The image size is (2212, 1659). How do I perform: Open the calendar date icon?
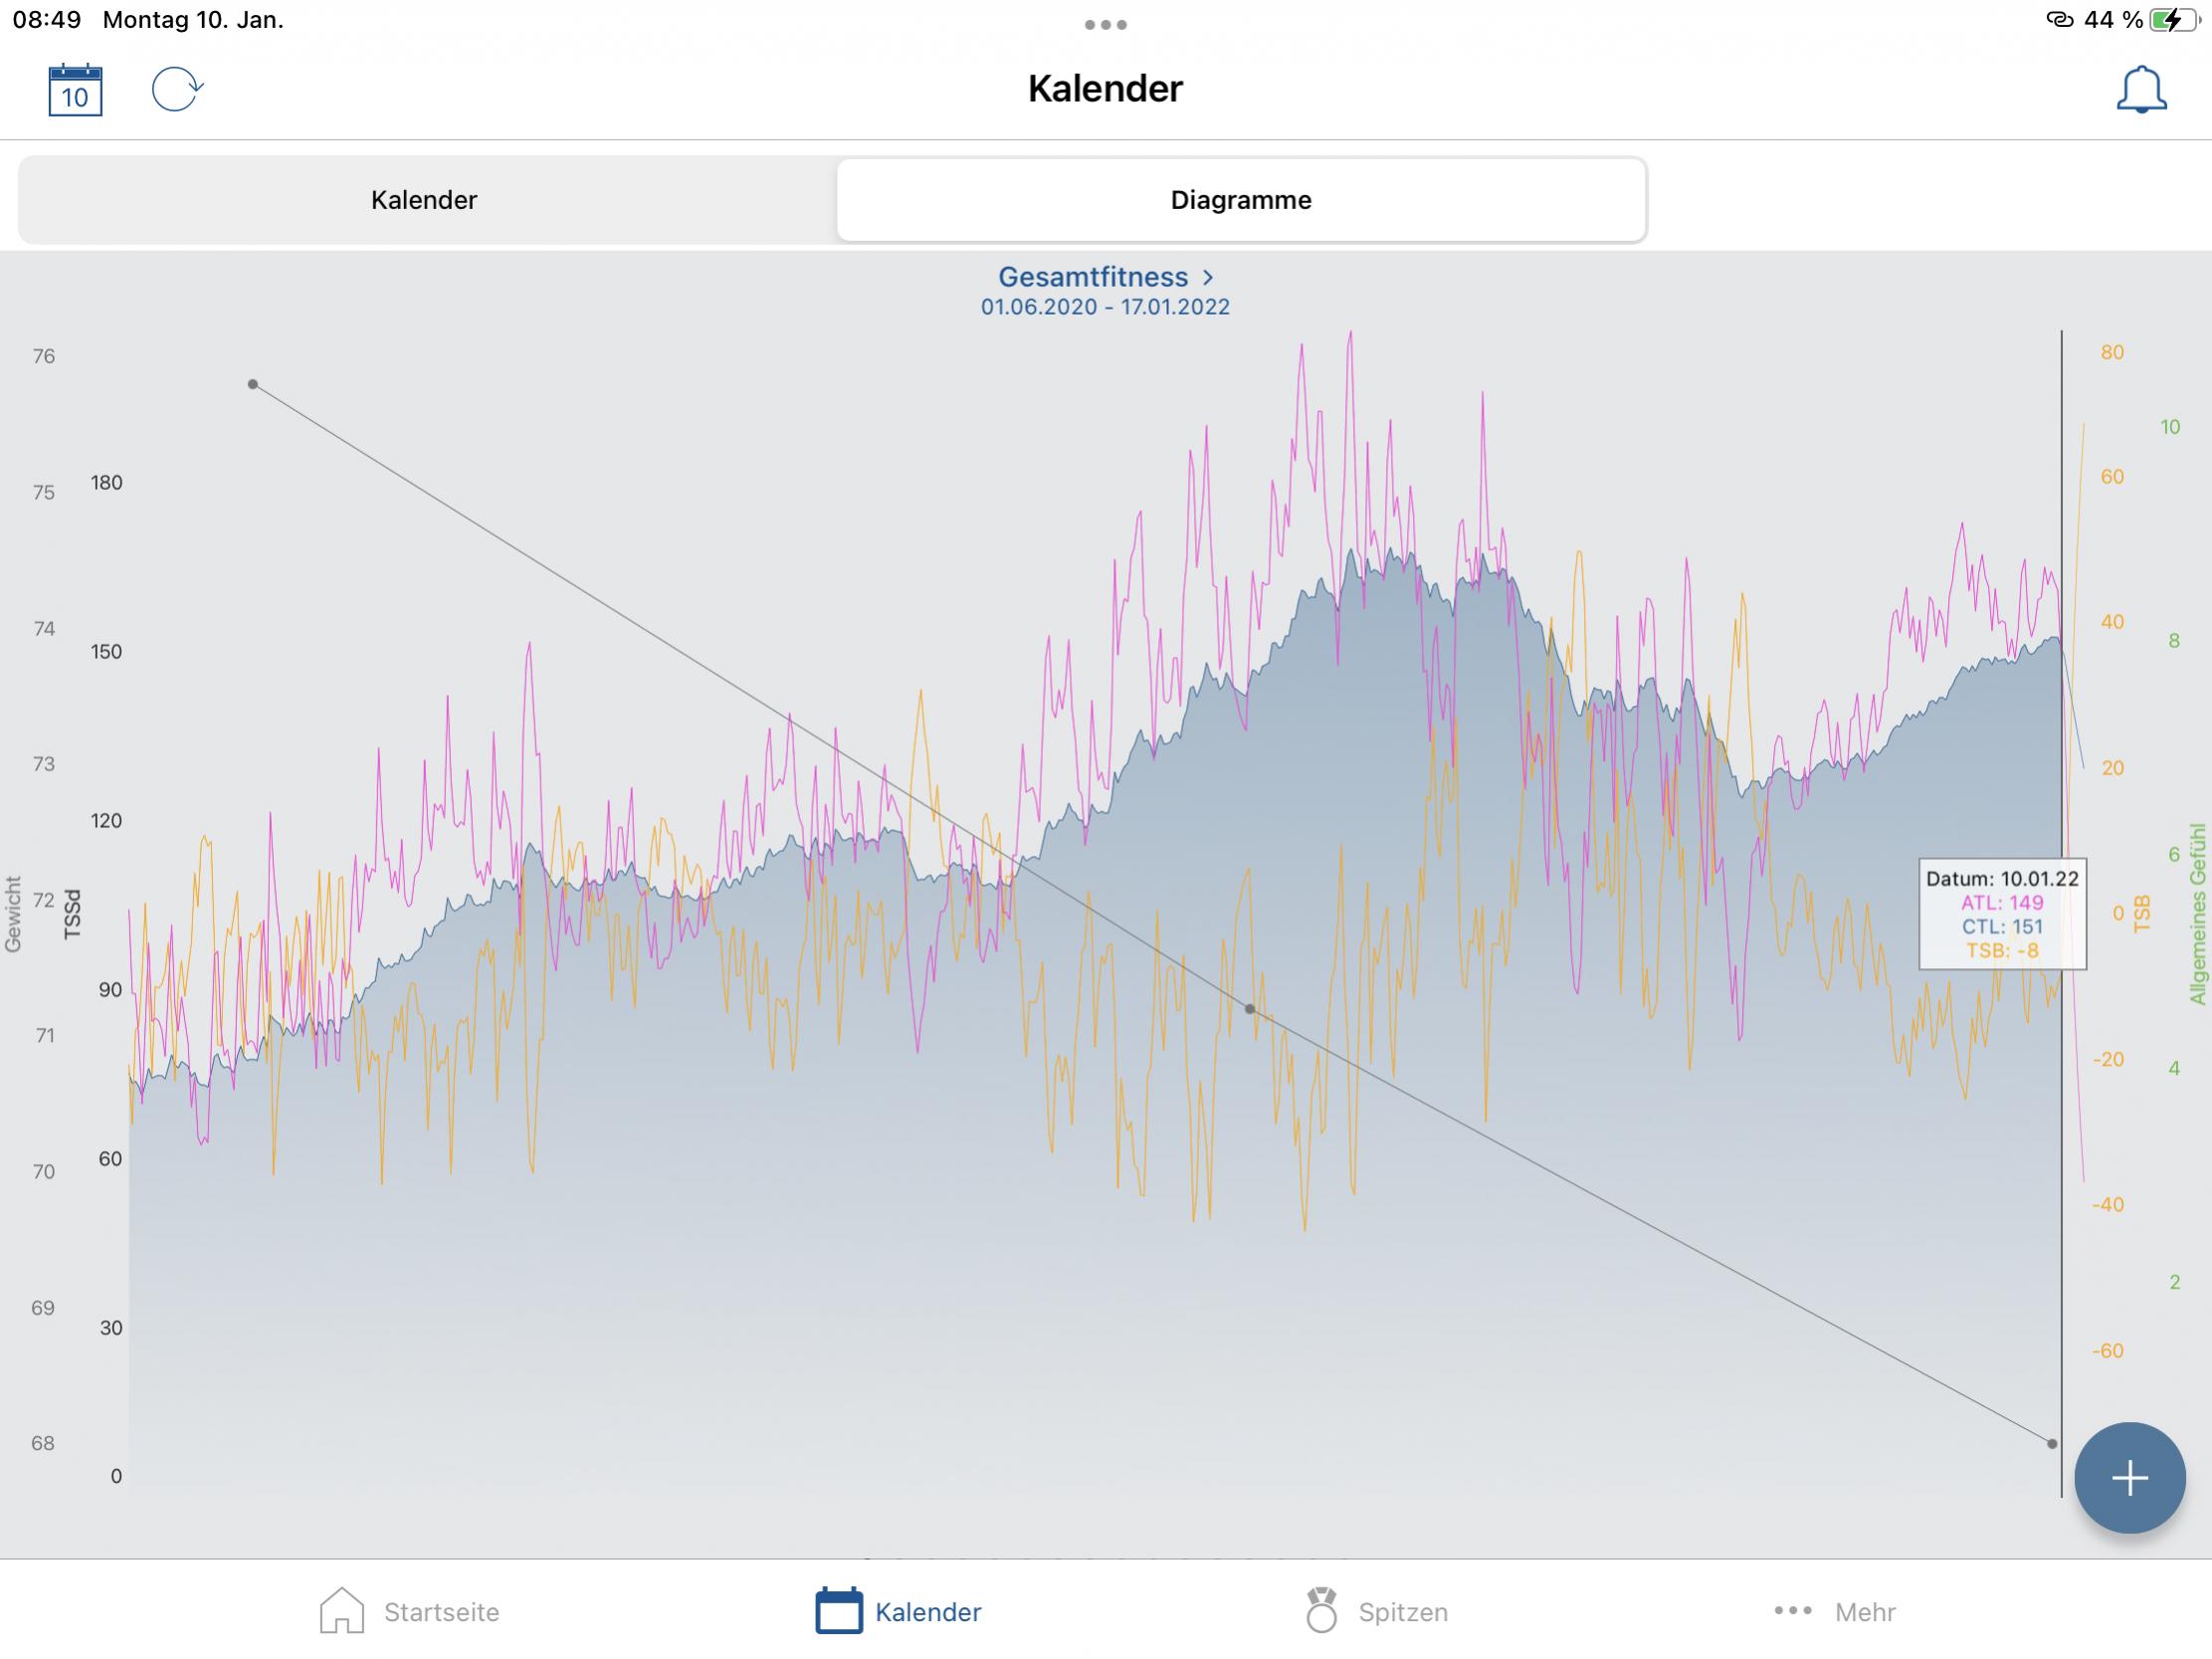click(75, 90)
